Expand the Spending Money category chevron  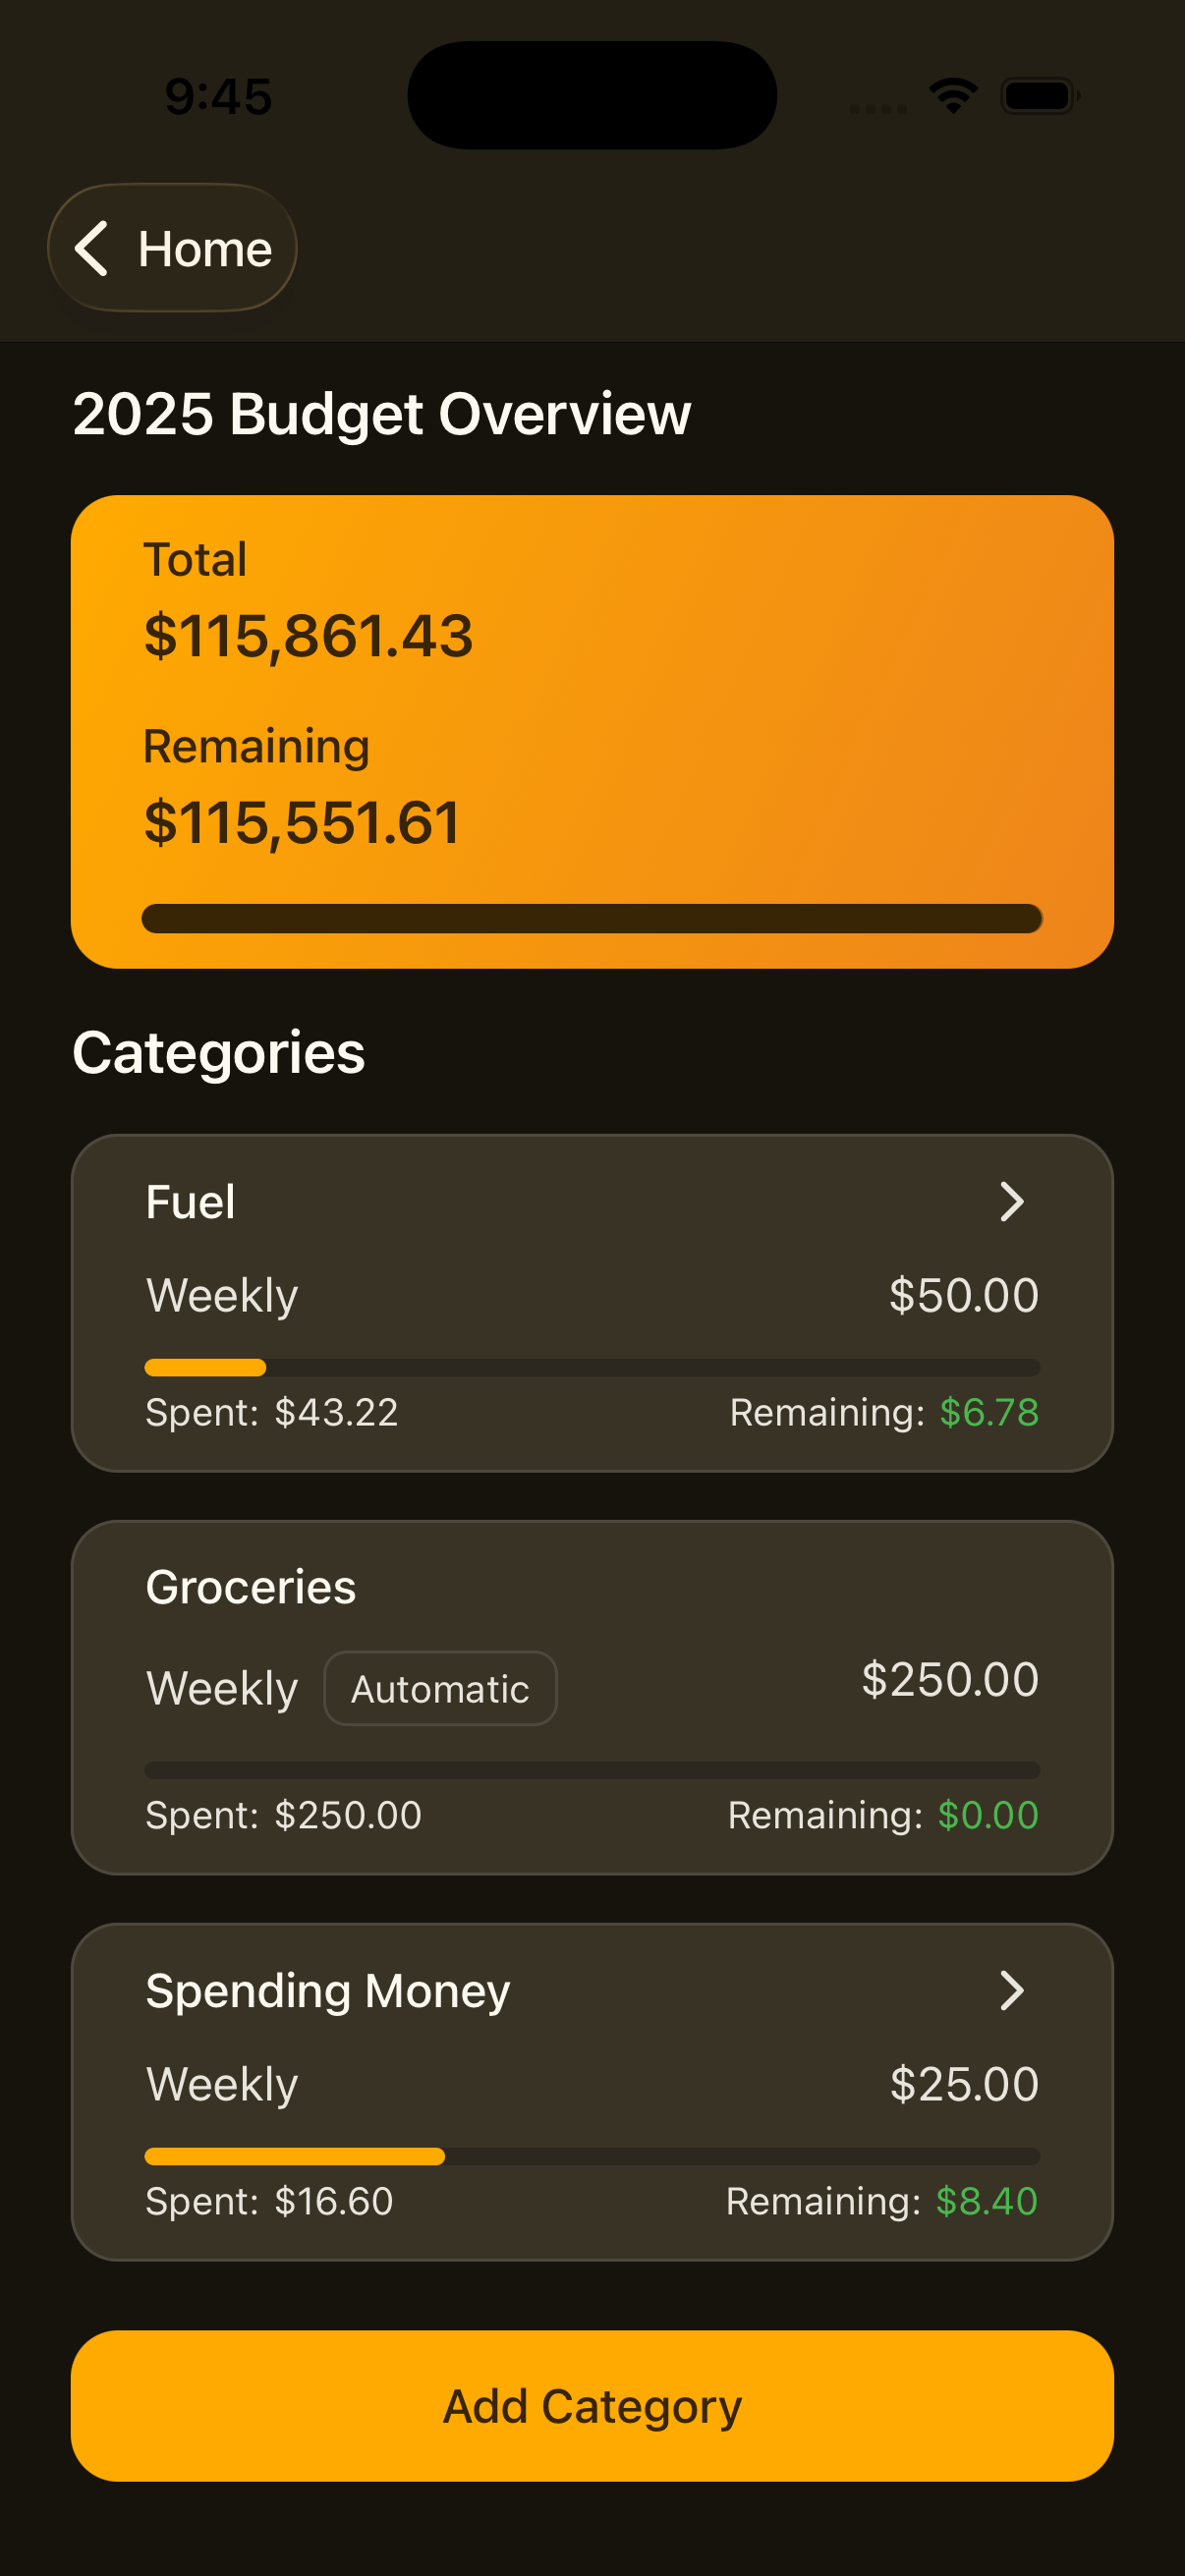pyautogui.click(x=1011, y=1991)
